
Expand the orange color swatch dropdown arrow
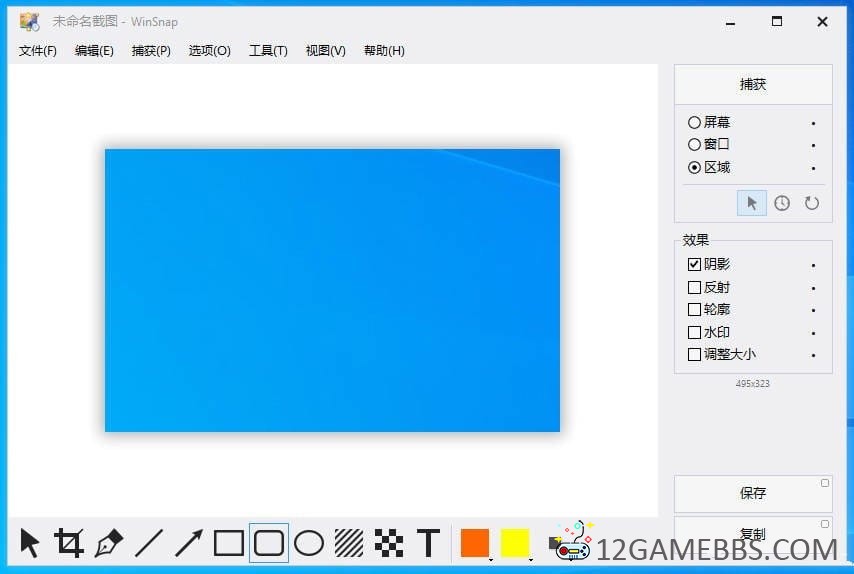click(491, 559)
